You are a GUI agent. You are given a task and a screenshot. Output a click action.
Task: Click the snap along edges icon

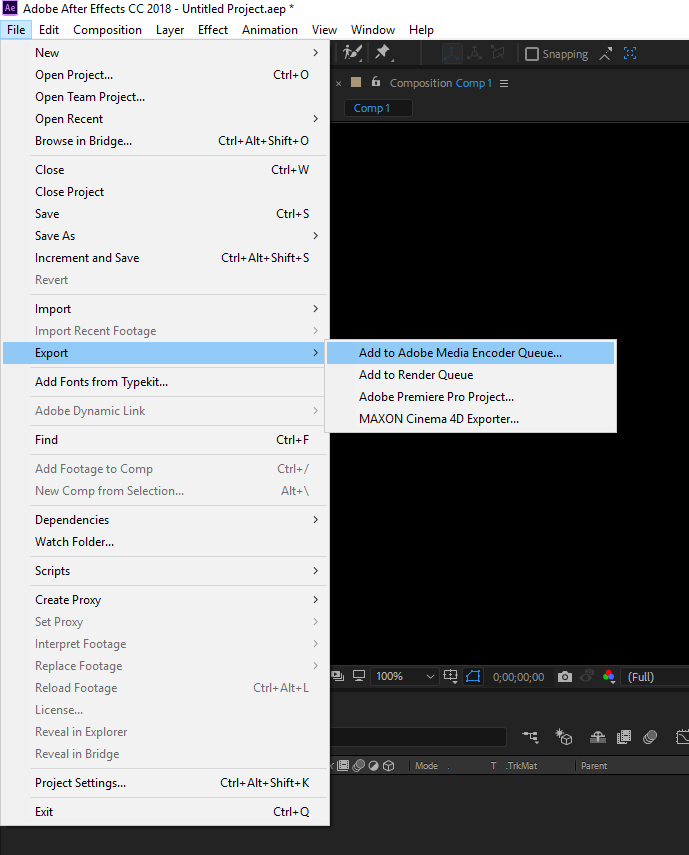(x=605, y=53)
